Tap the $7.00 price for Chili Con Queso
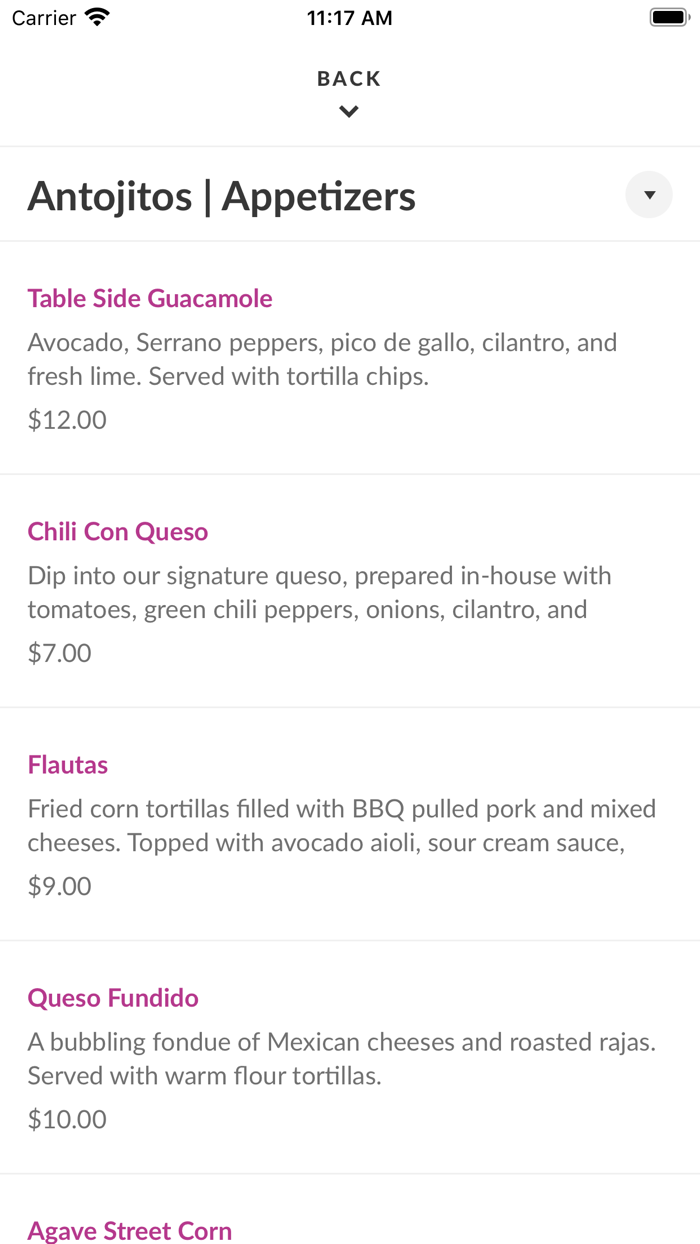This screenshot has width=700, height=1244. (59, 652)
